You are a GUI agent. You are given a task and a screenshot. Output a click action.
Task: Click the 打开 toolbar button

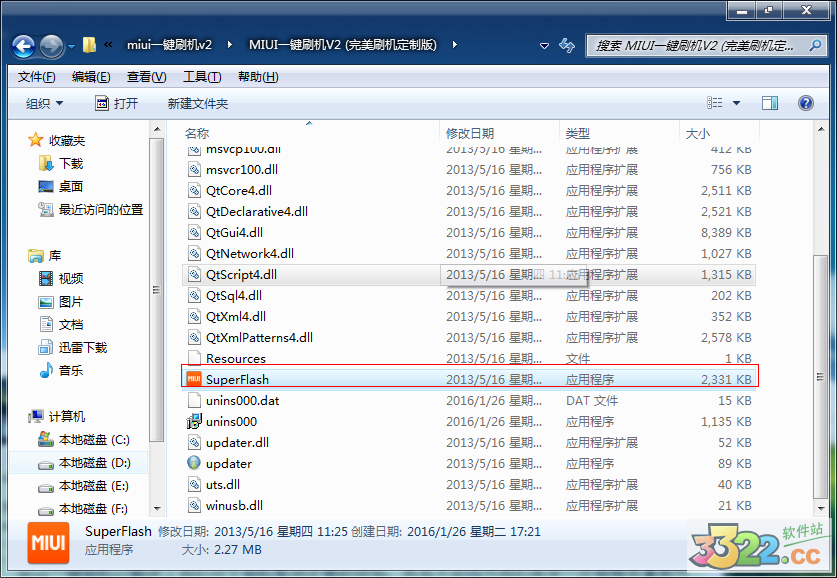pos(116,103)
